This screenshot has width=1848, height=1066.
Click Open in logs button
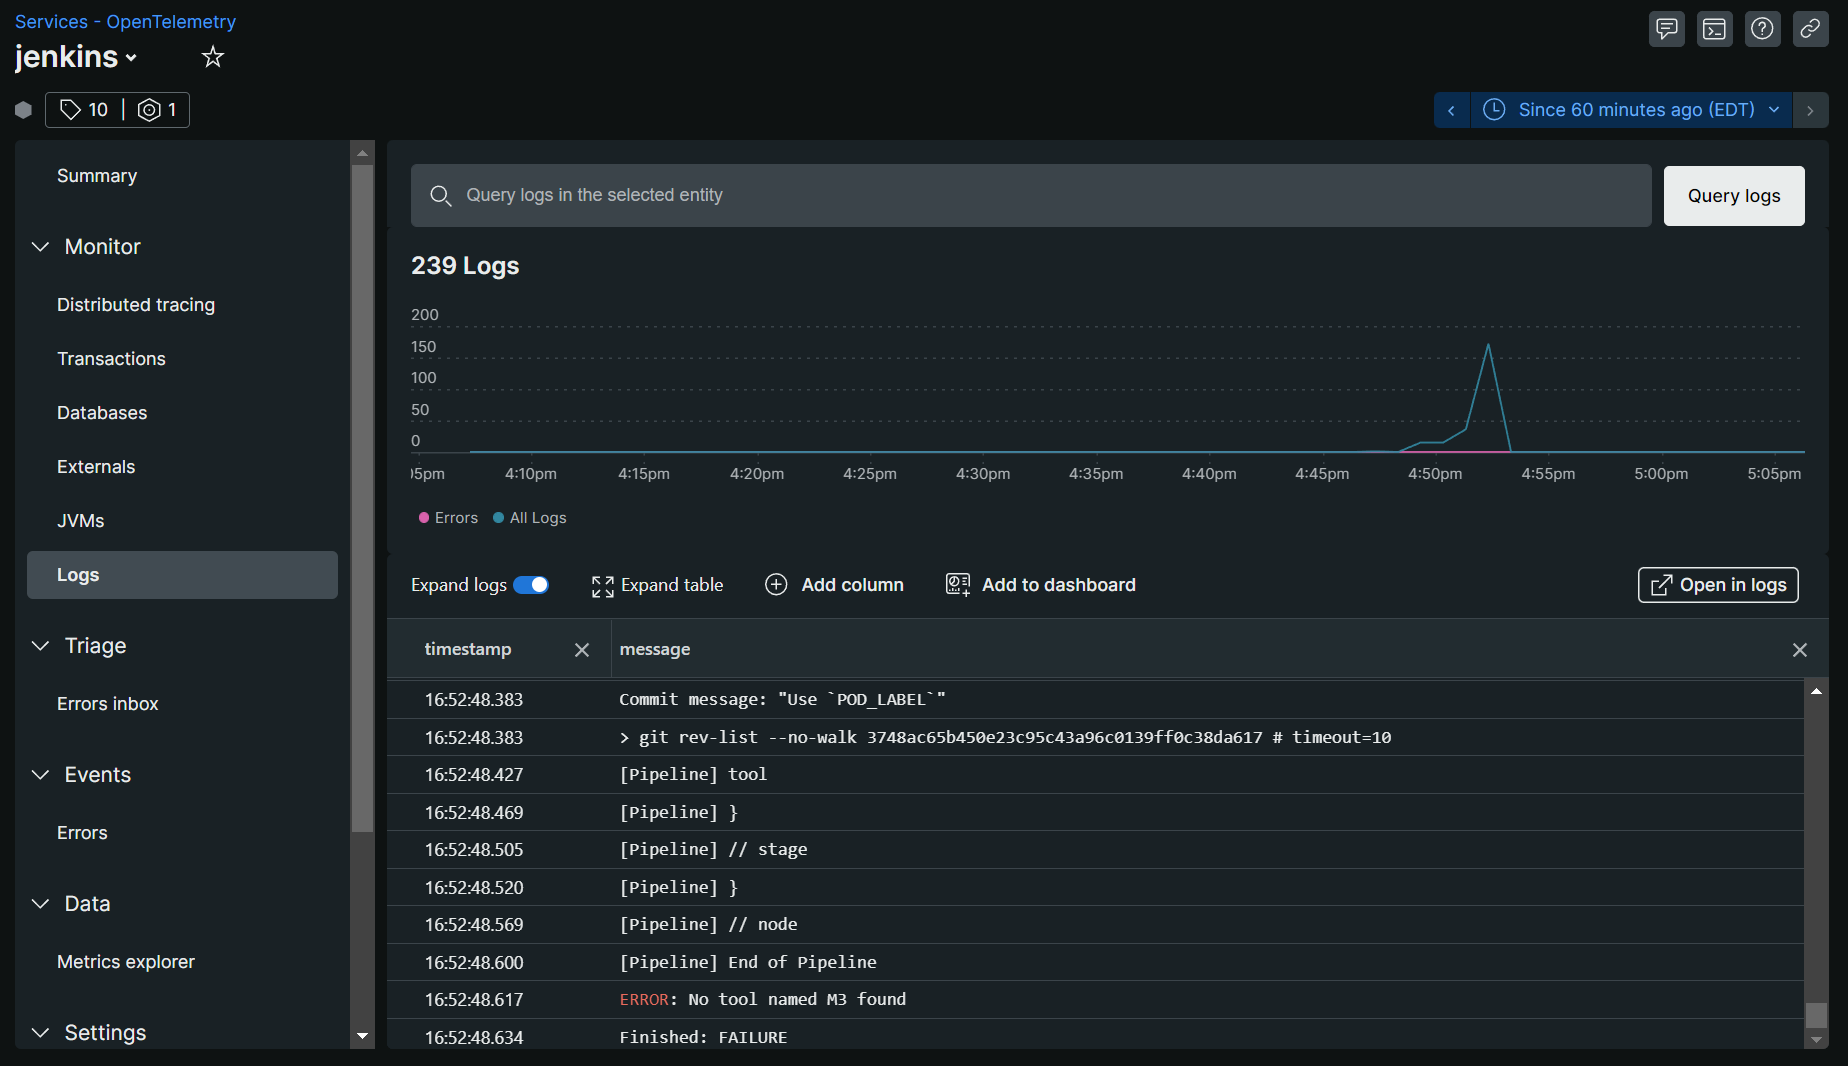point(1717,585)
